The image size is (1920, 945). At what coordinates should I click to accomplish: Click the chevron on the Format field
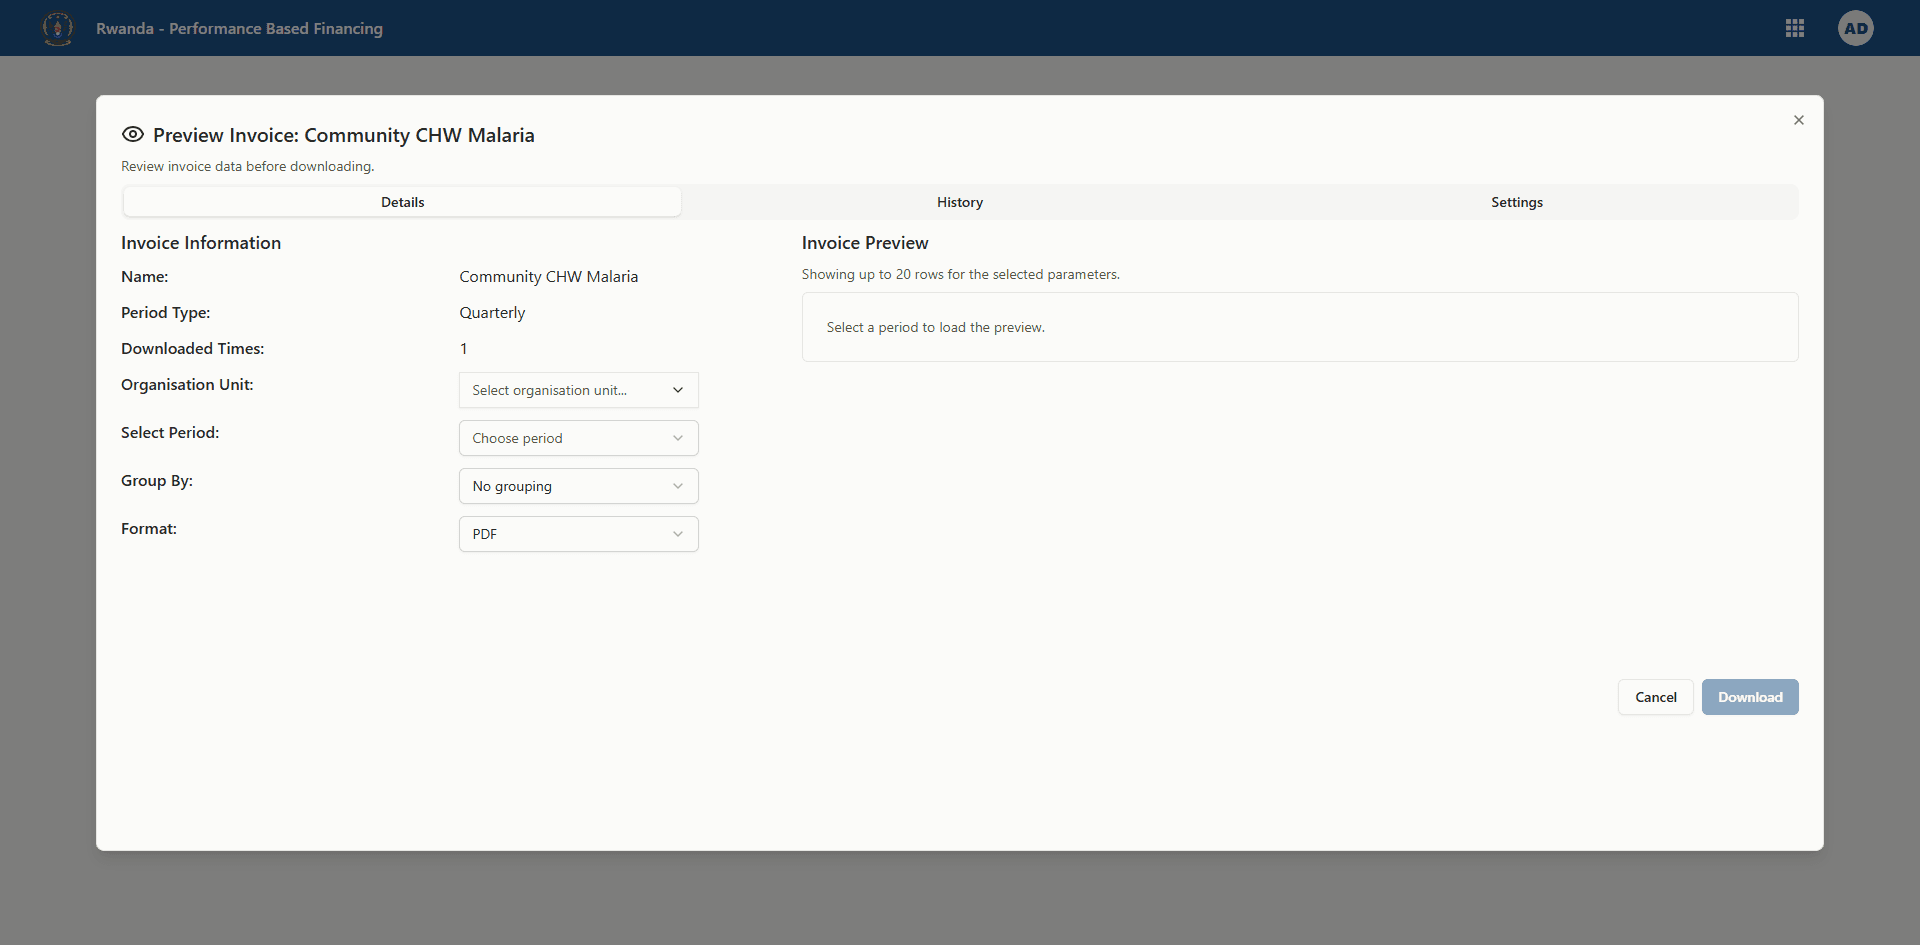pyautogui.click(x=678, y=534)
